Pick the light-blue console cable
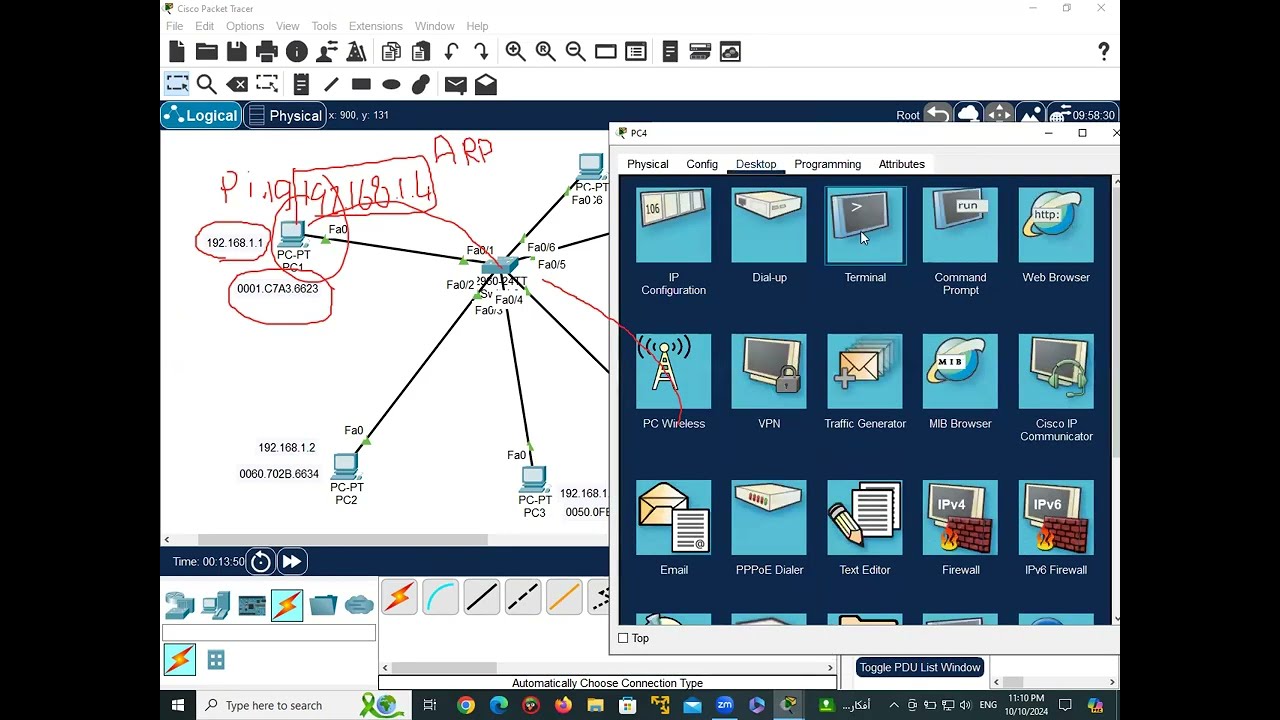The image size is (1280, 720). click(x=440, y=597)
